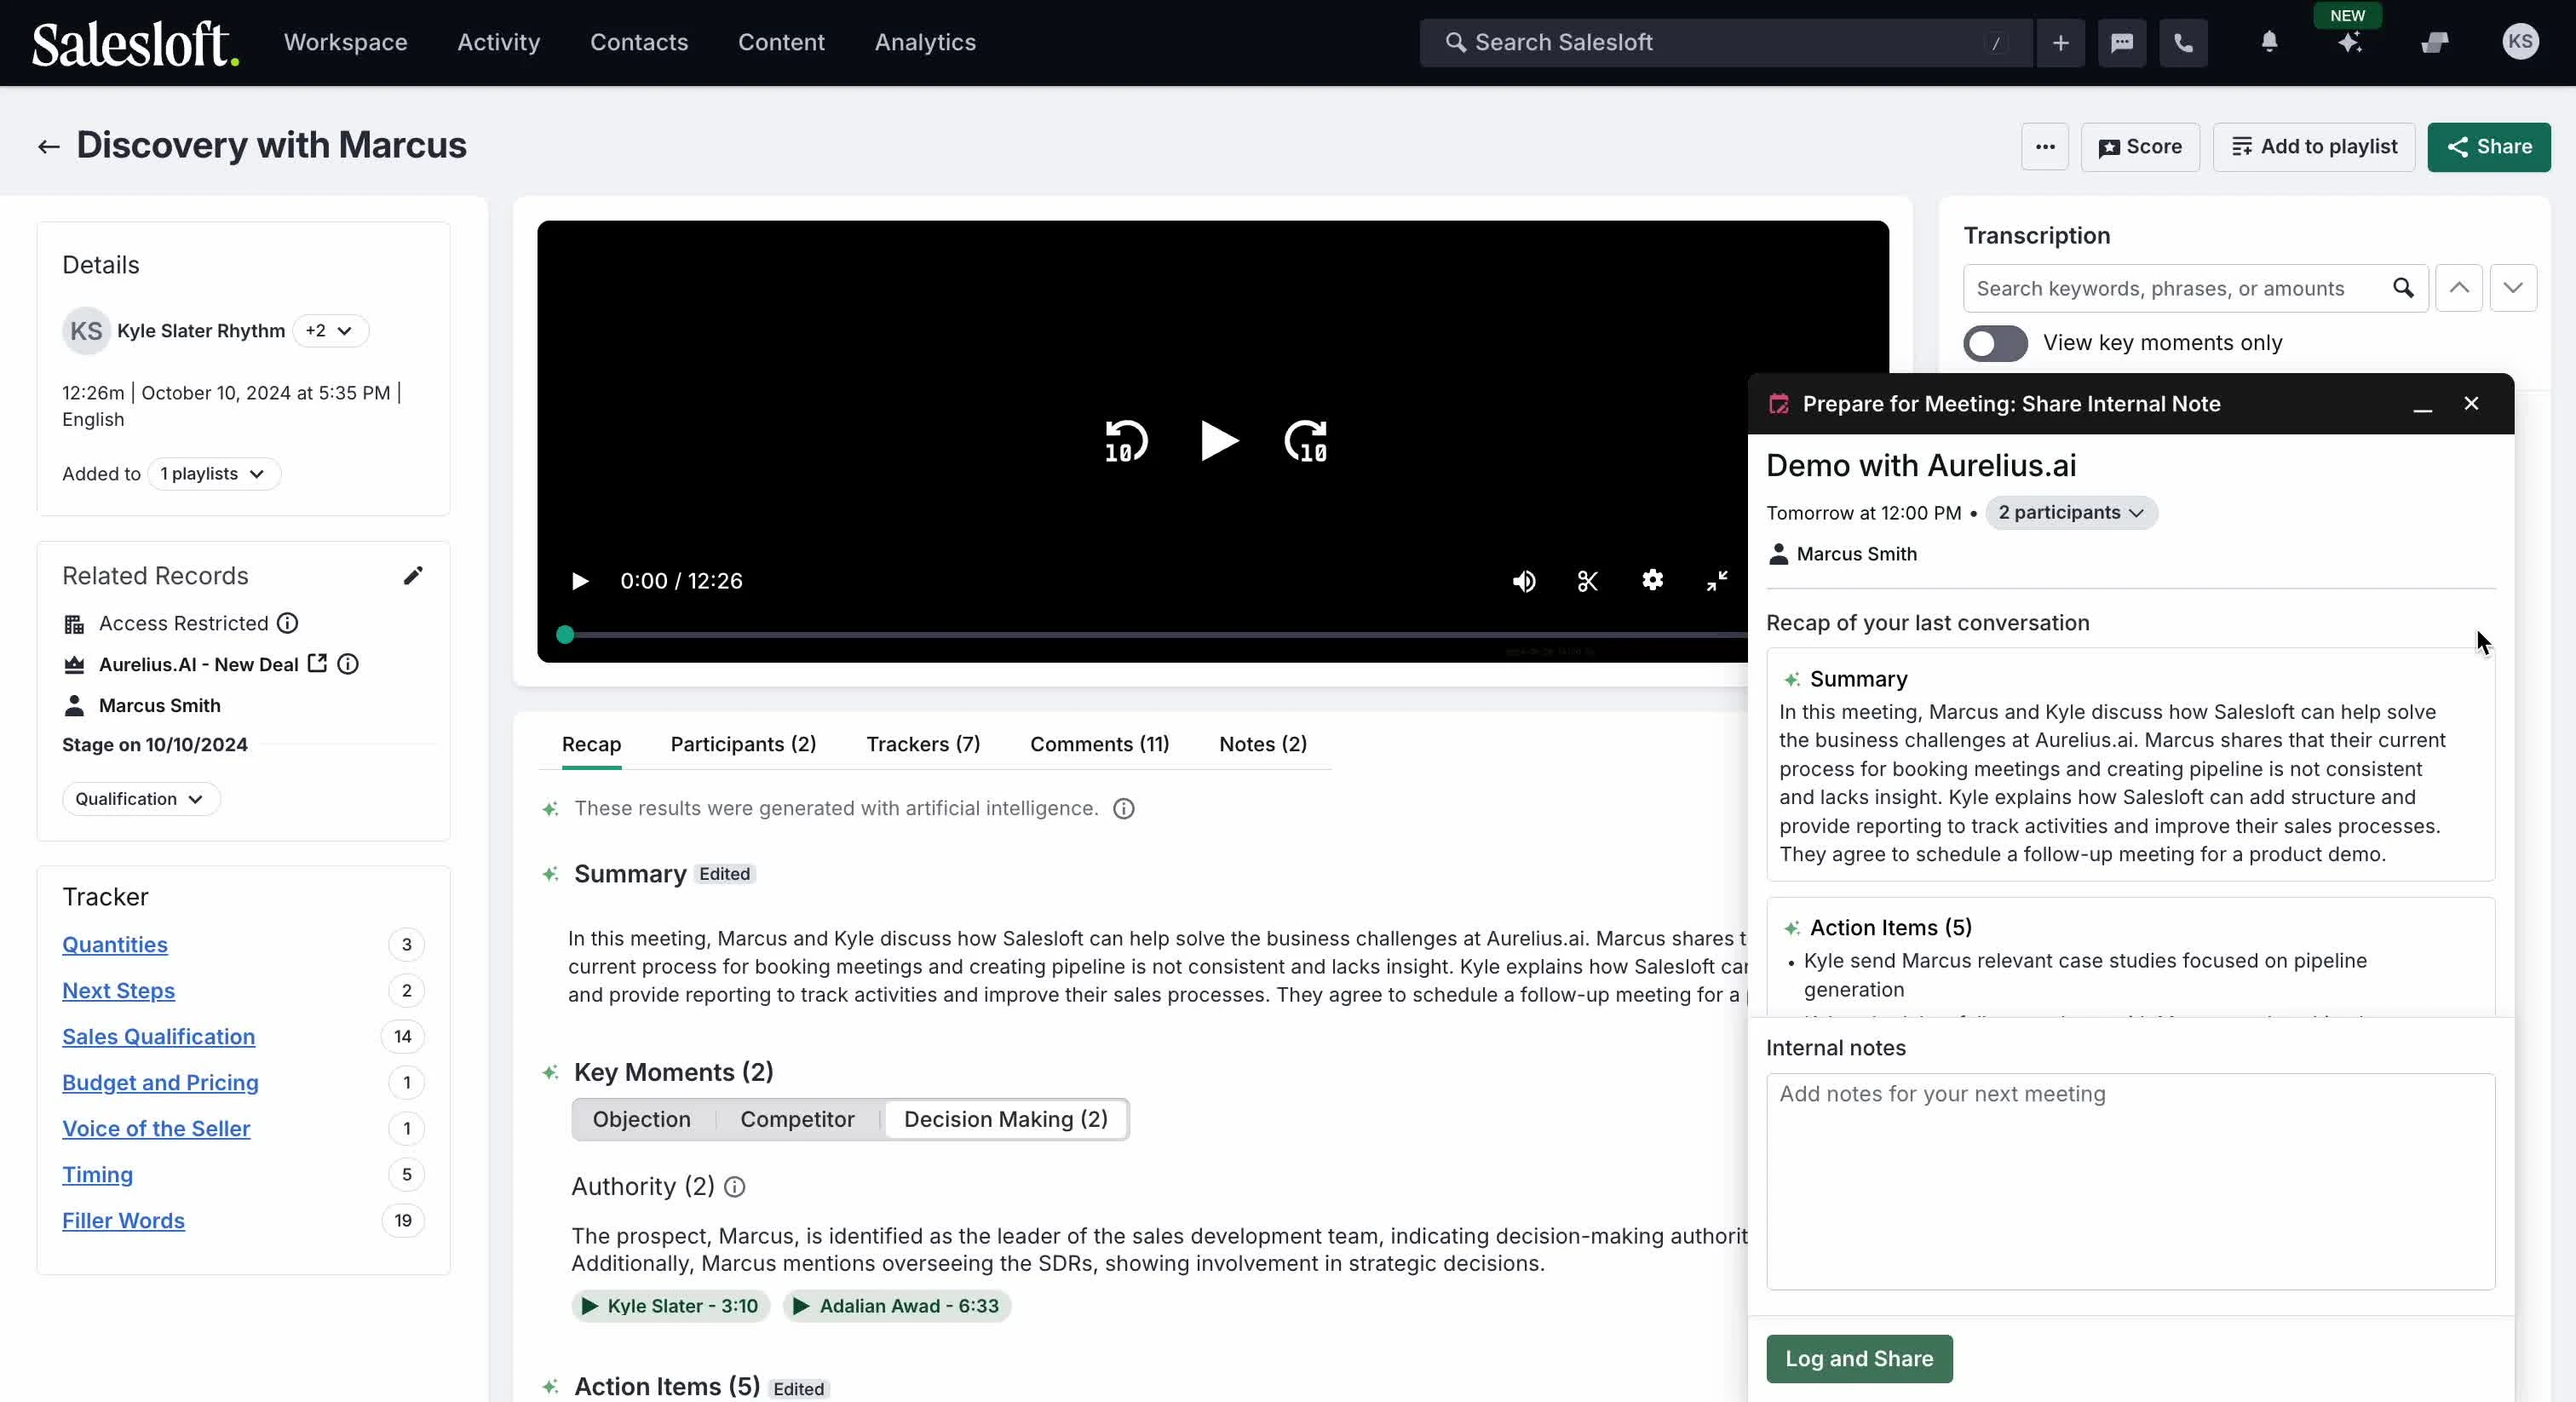Open the Activity menu

click(498, 42)
